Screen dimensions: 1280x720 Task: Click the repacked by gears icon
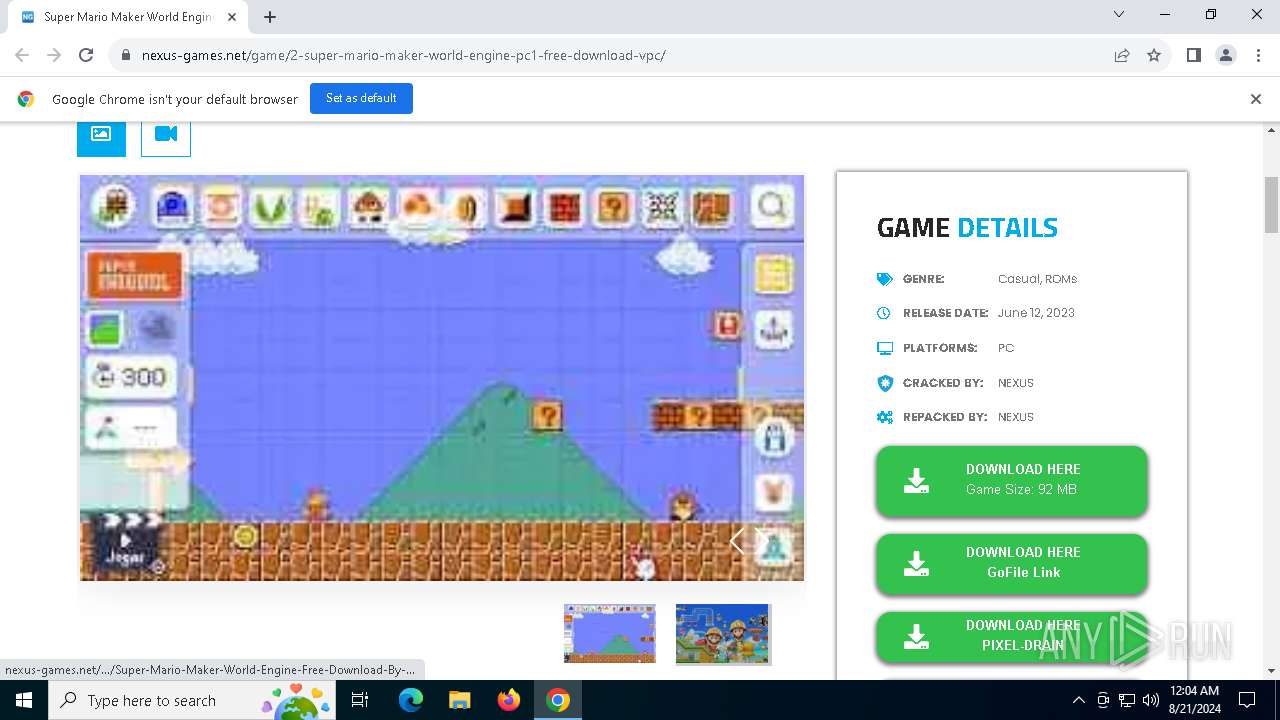884,417
